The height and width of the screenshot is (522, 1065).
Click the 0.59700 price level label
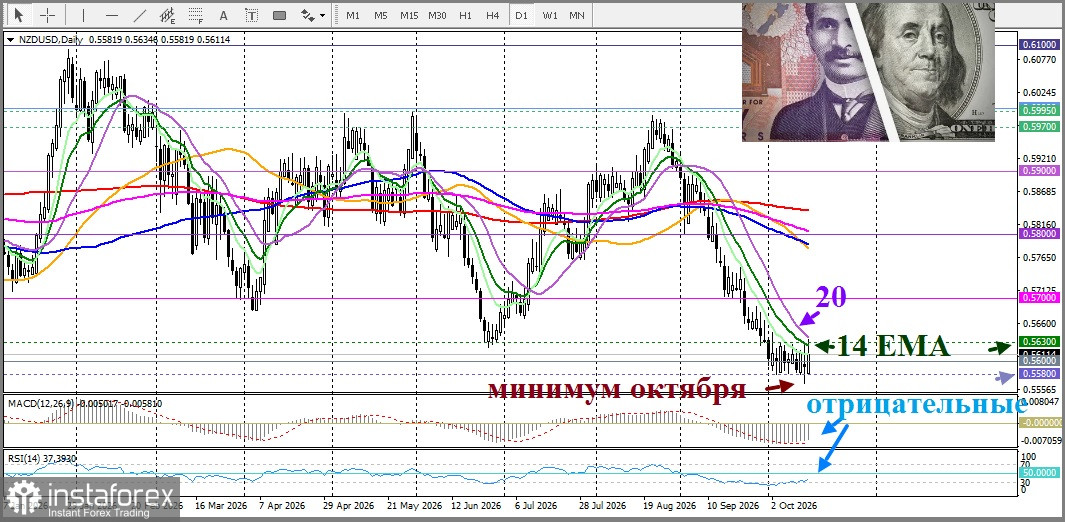[1039, 126]
